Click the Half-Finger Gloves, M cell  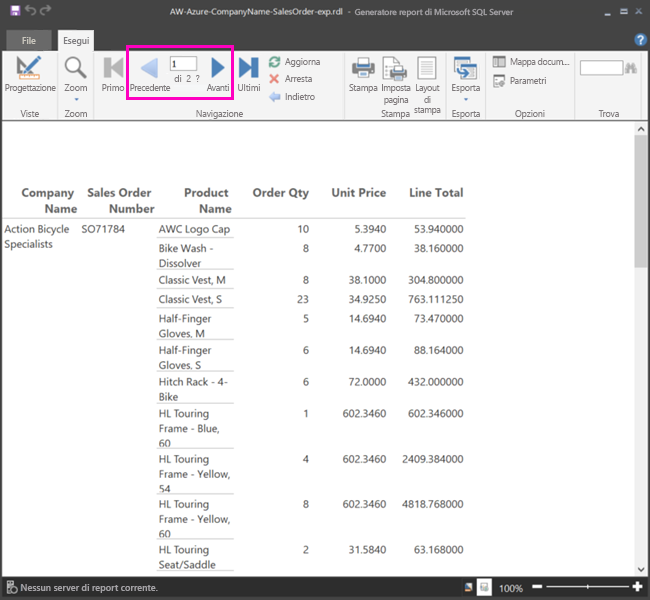click(x=184, y=326)
